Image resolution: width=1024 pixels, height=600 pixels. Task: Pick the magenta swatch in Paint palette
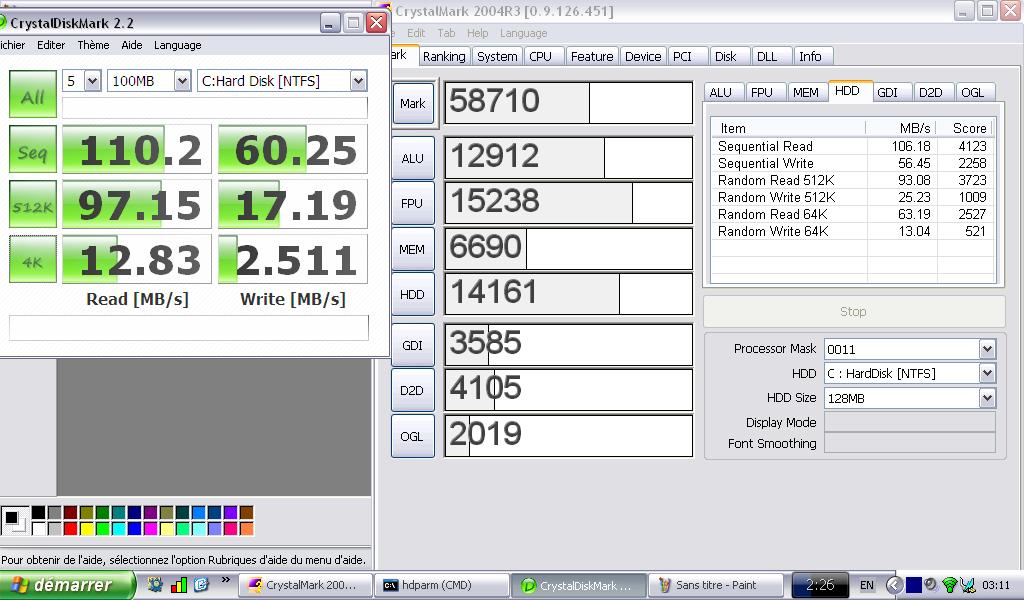tap(150, 528)
